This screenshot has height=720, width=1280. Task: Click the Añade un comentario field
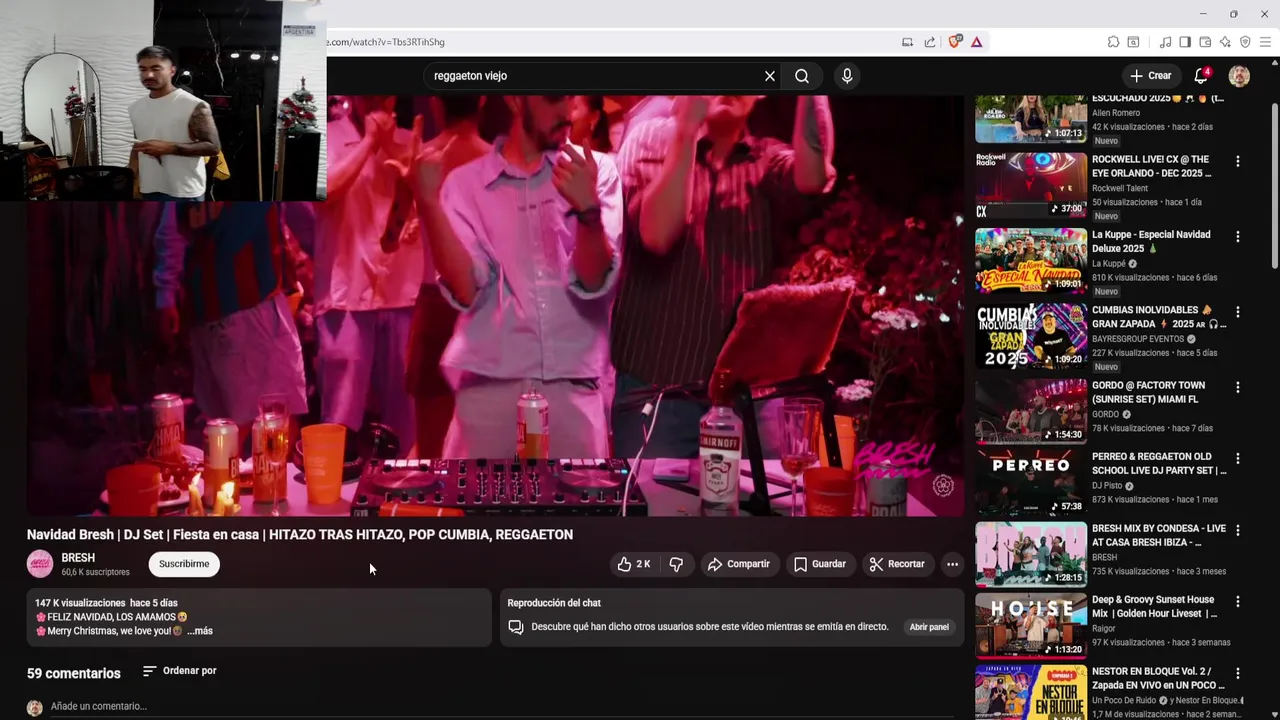[x=500, y=707]
